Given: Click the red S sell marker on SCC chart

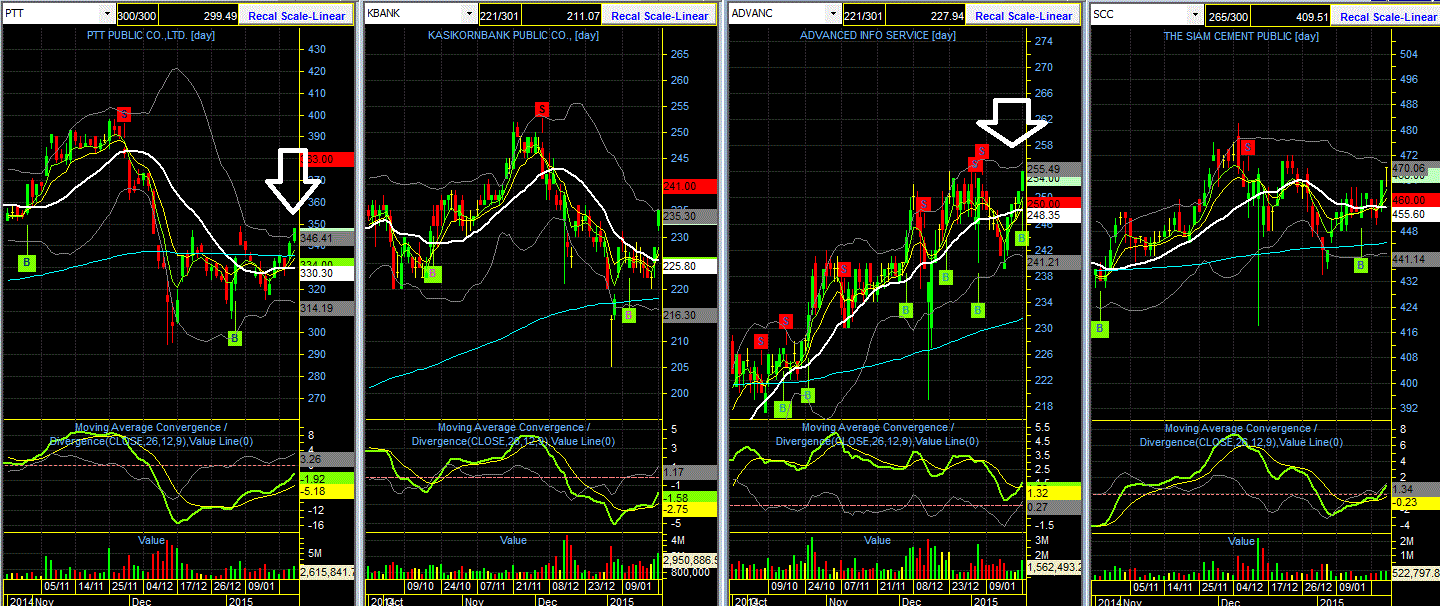Looking at the screenshot, I should pos(1248,146).
